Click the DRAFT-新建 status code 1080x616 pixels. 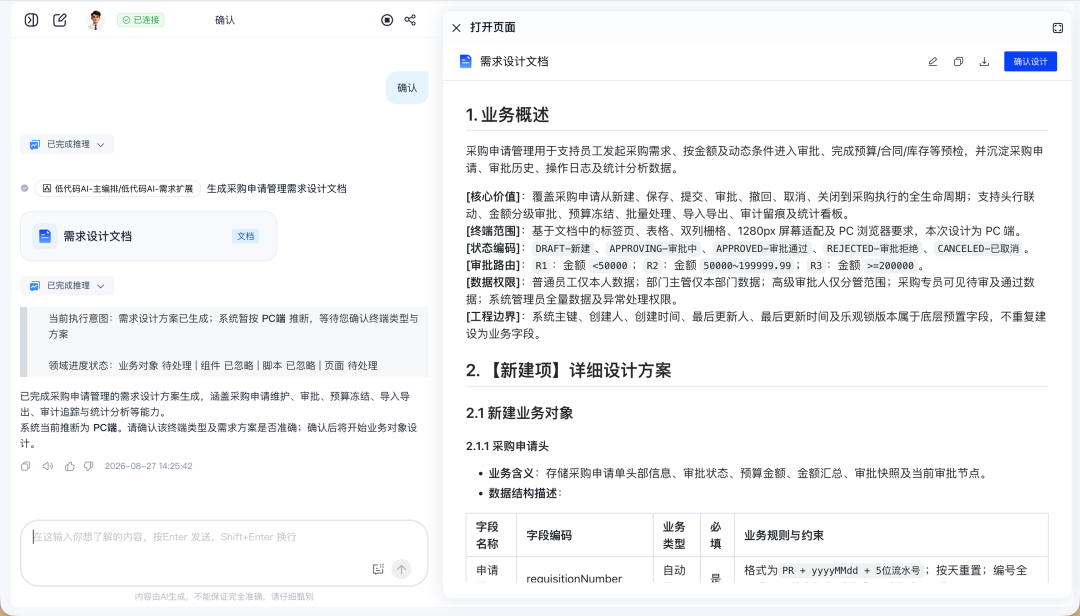point(563,248)
